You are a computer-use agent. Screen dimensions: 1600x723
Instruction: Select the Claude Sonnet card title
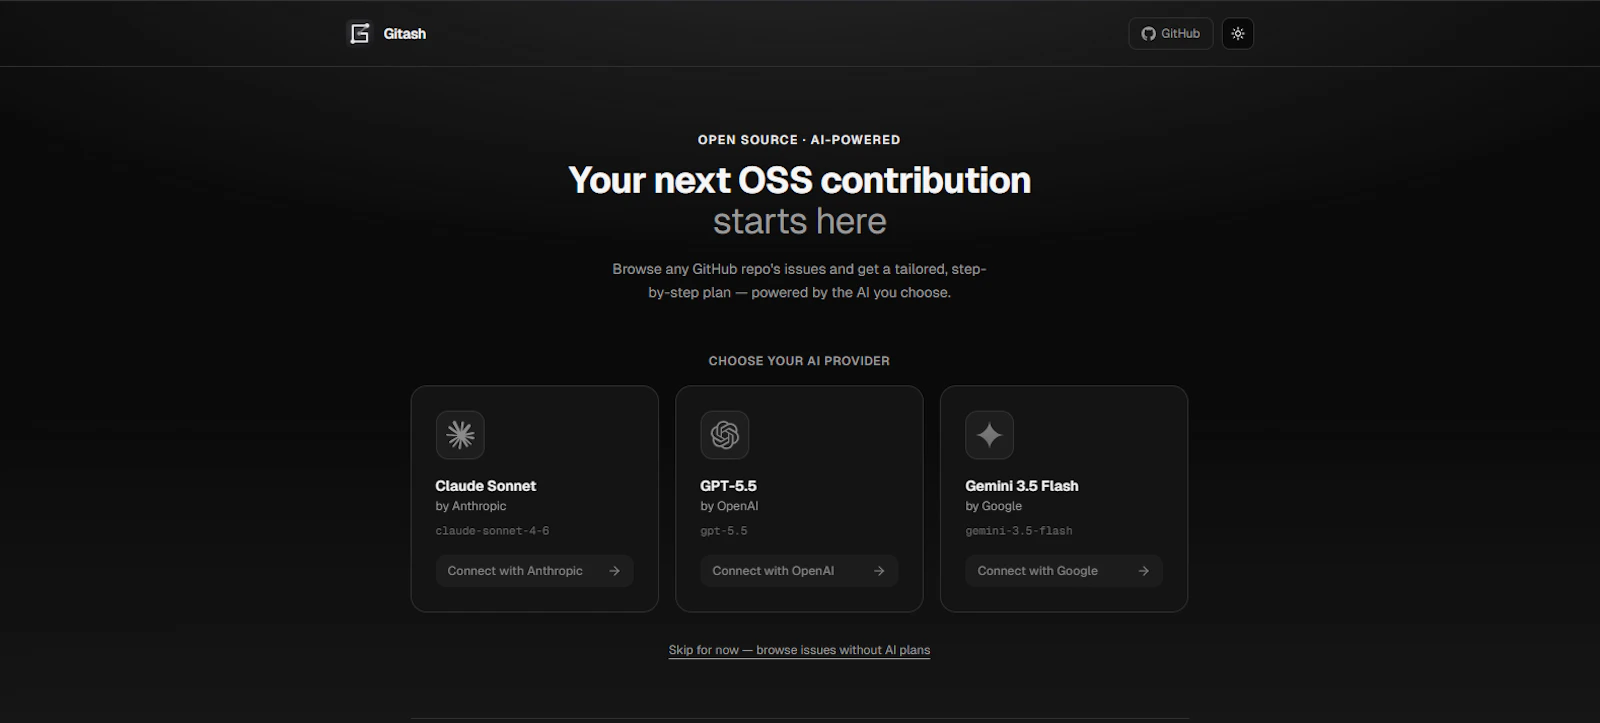(485, 486)
